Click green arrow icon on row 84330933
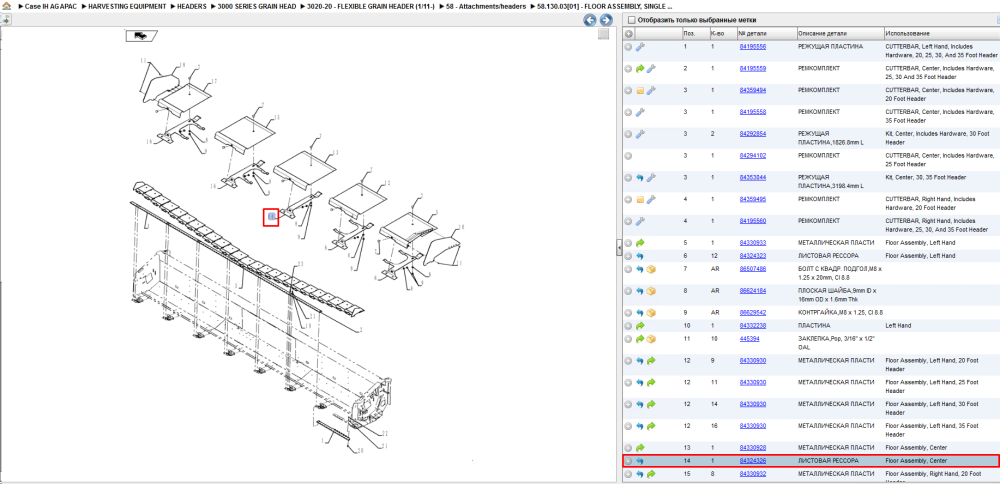The width and height of the screenshot is (1000, 484). pyautogui.click(x=640, y=243)
